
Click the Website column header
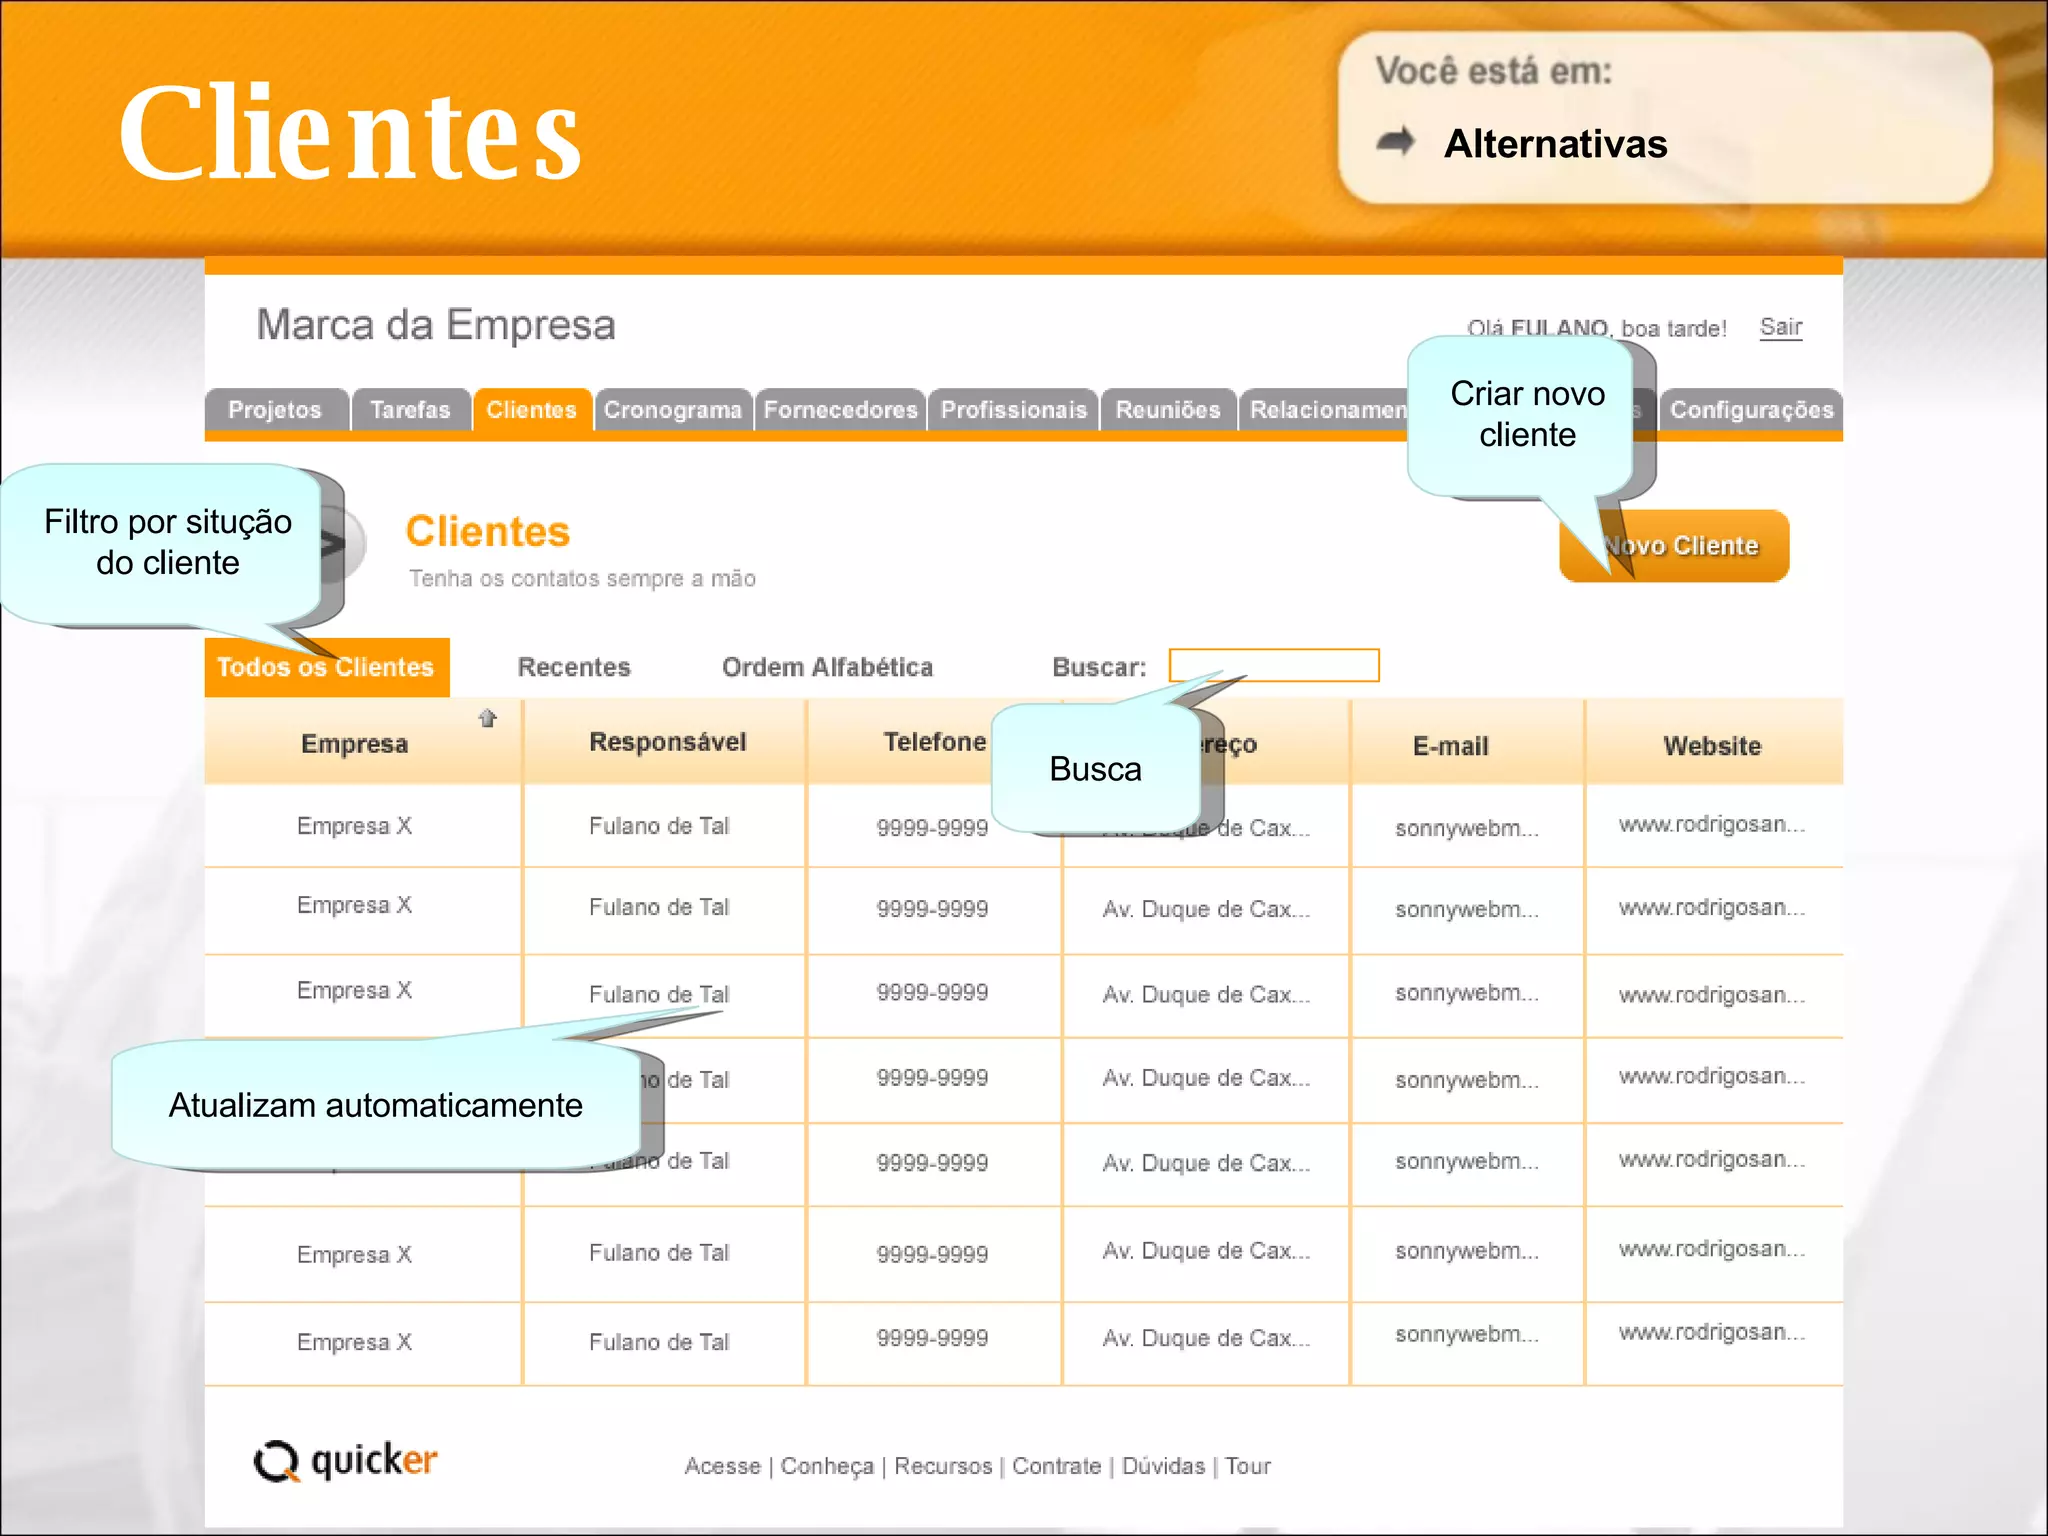[1712, 746]
